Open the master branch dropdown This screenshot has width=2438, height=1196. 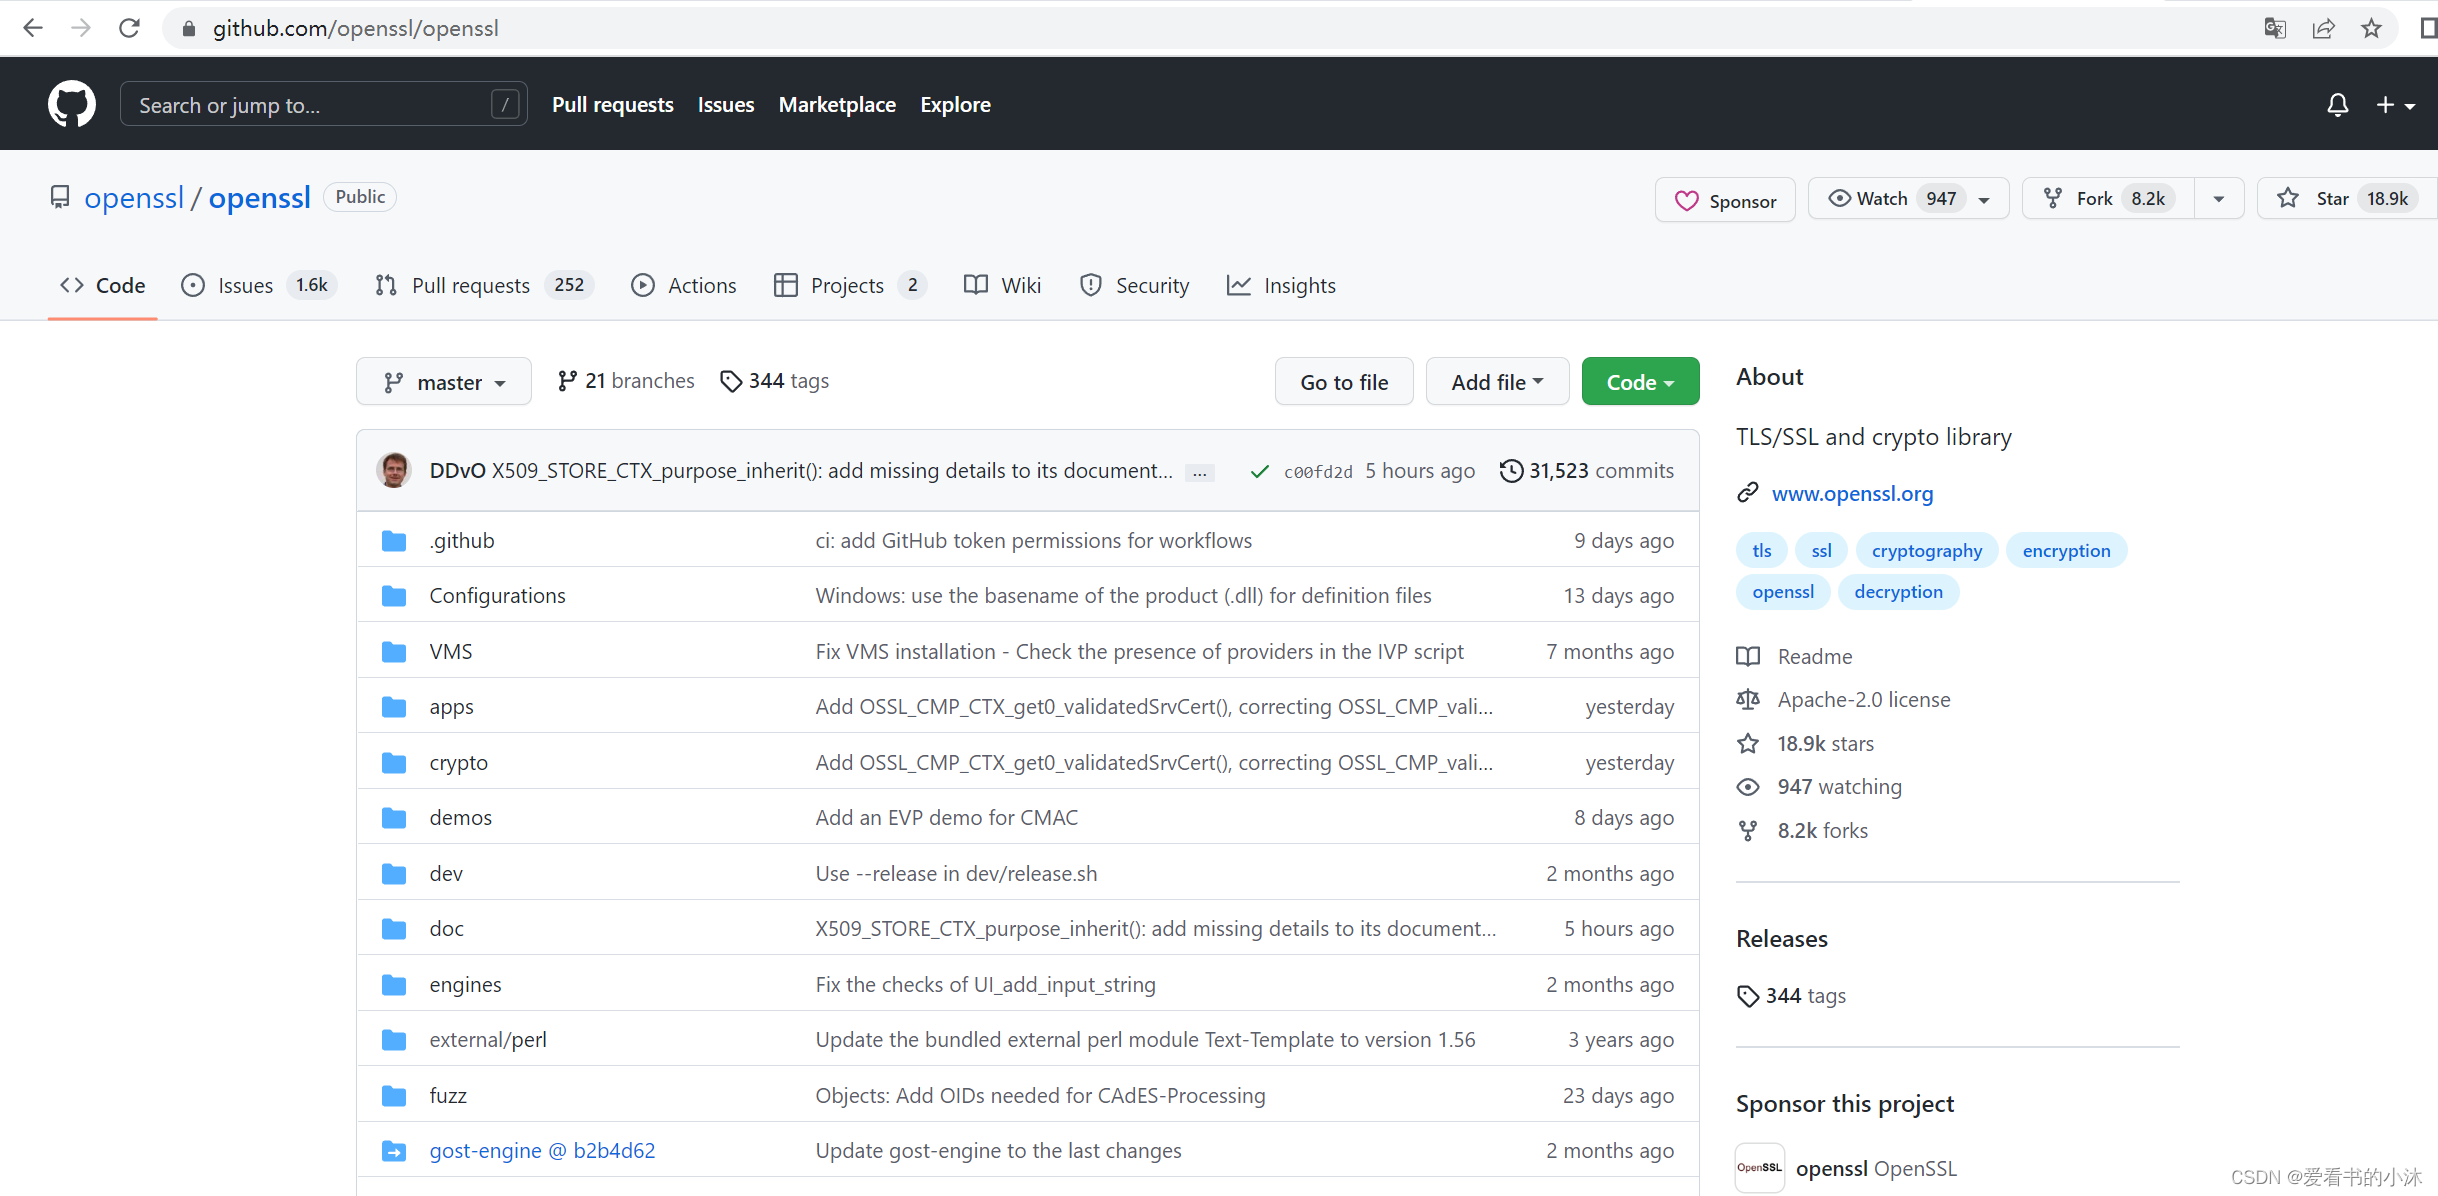(x=444, y=382)
